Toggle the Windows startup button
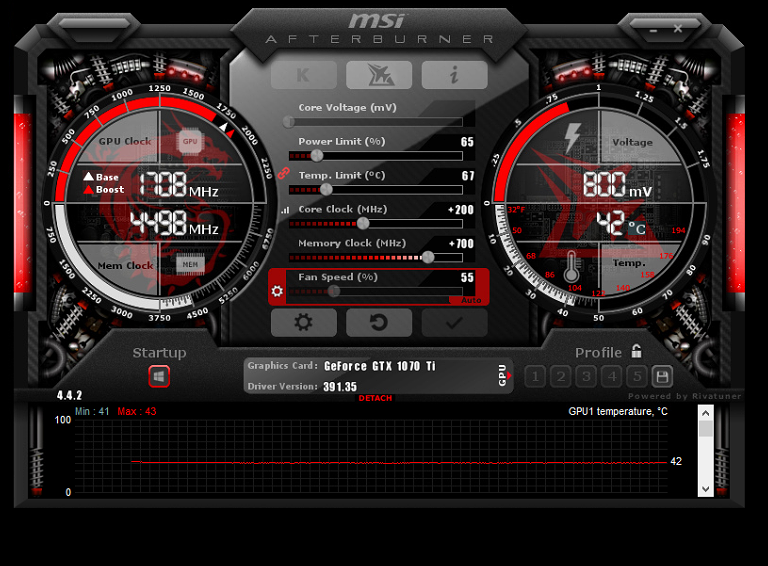768x566 pixels. [x=159, y=377]
